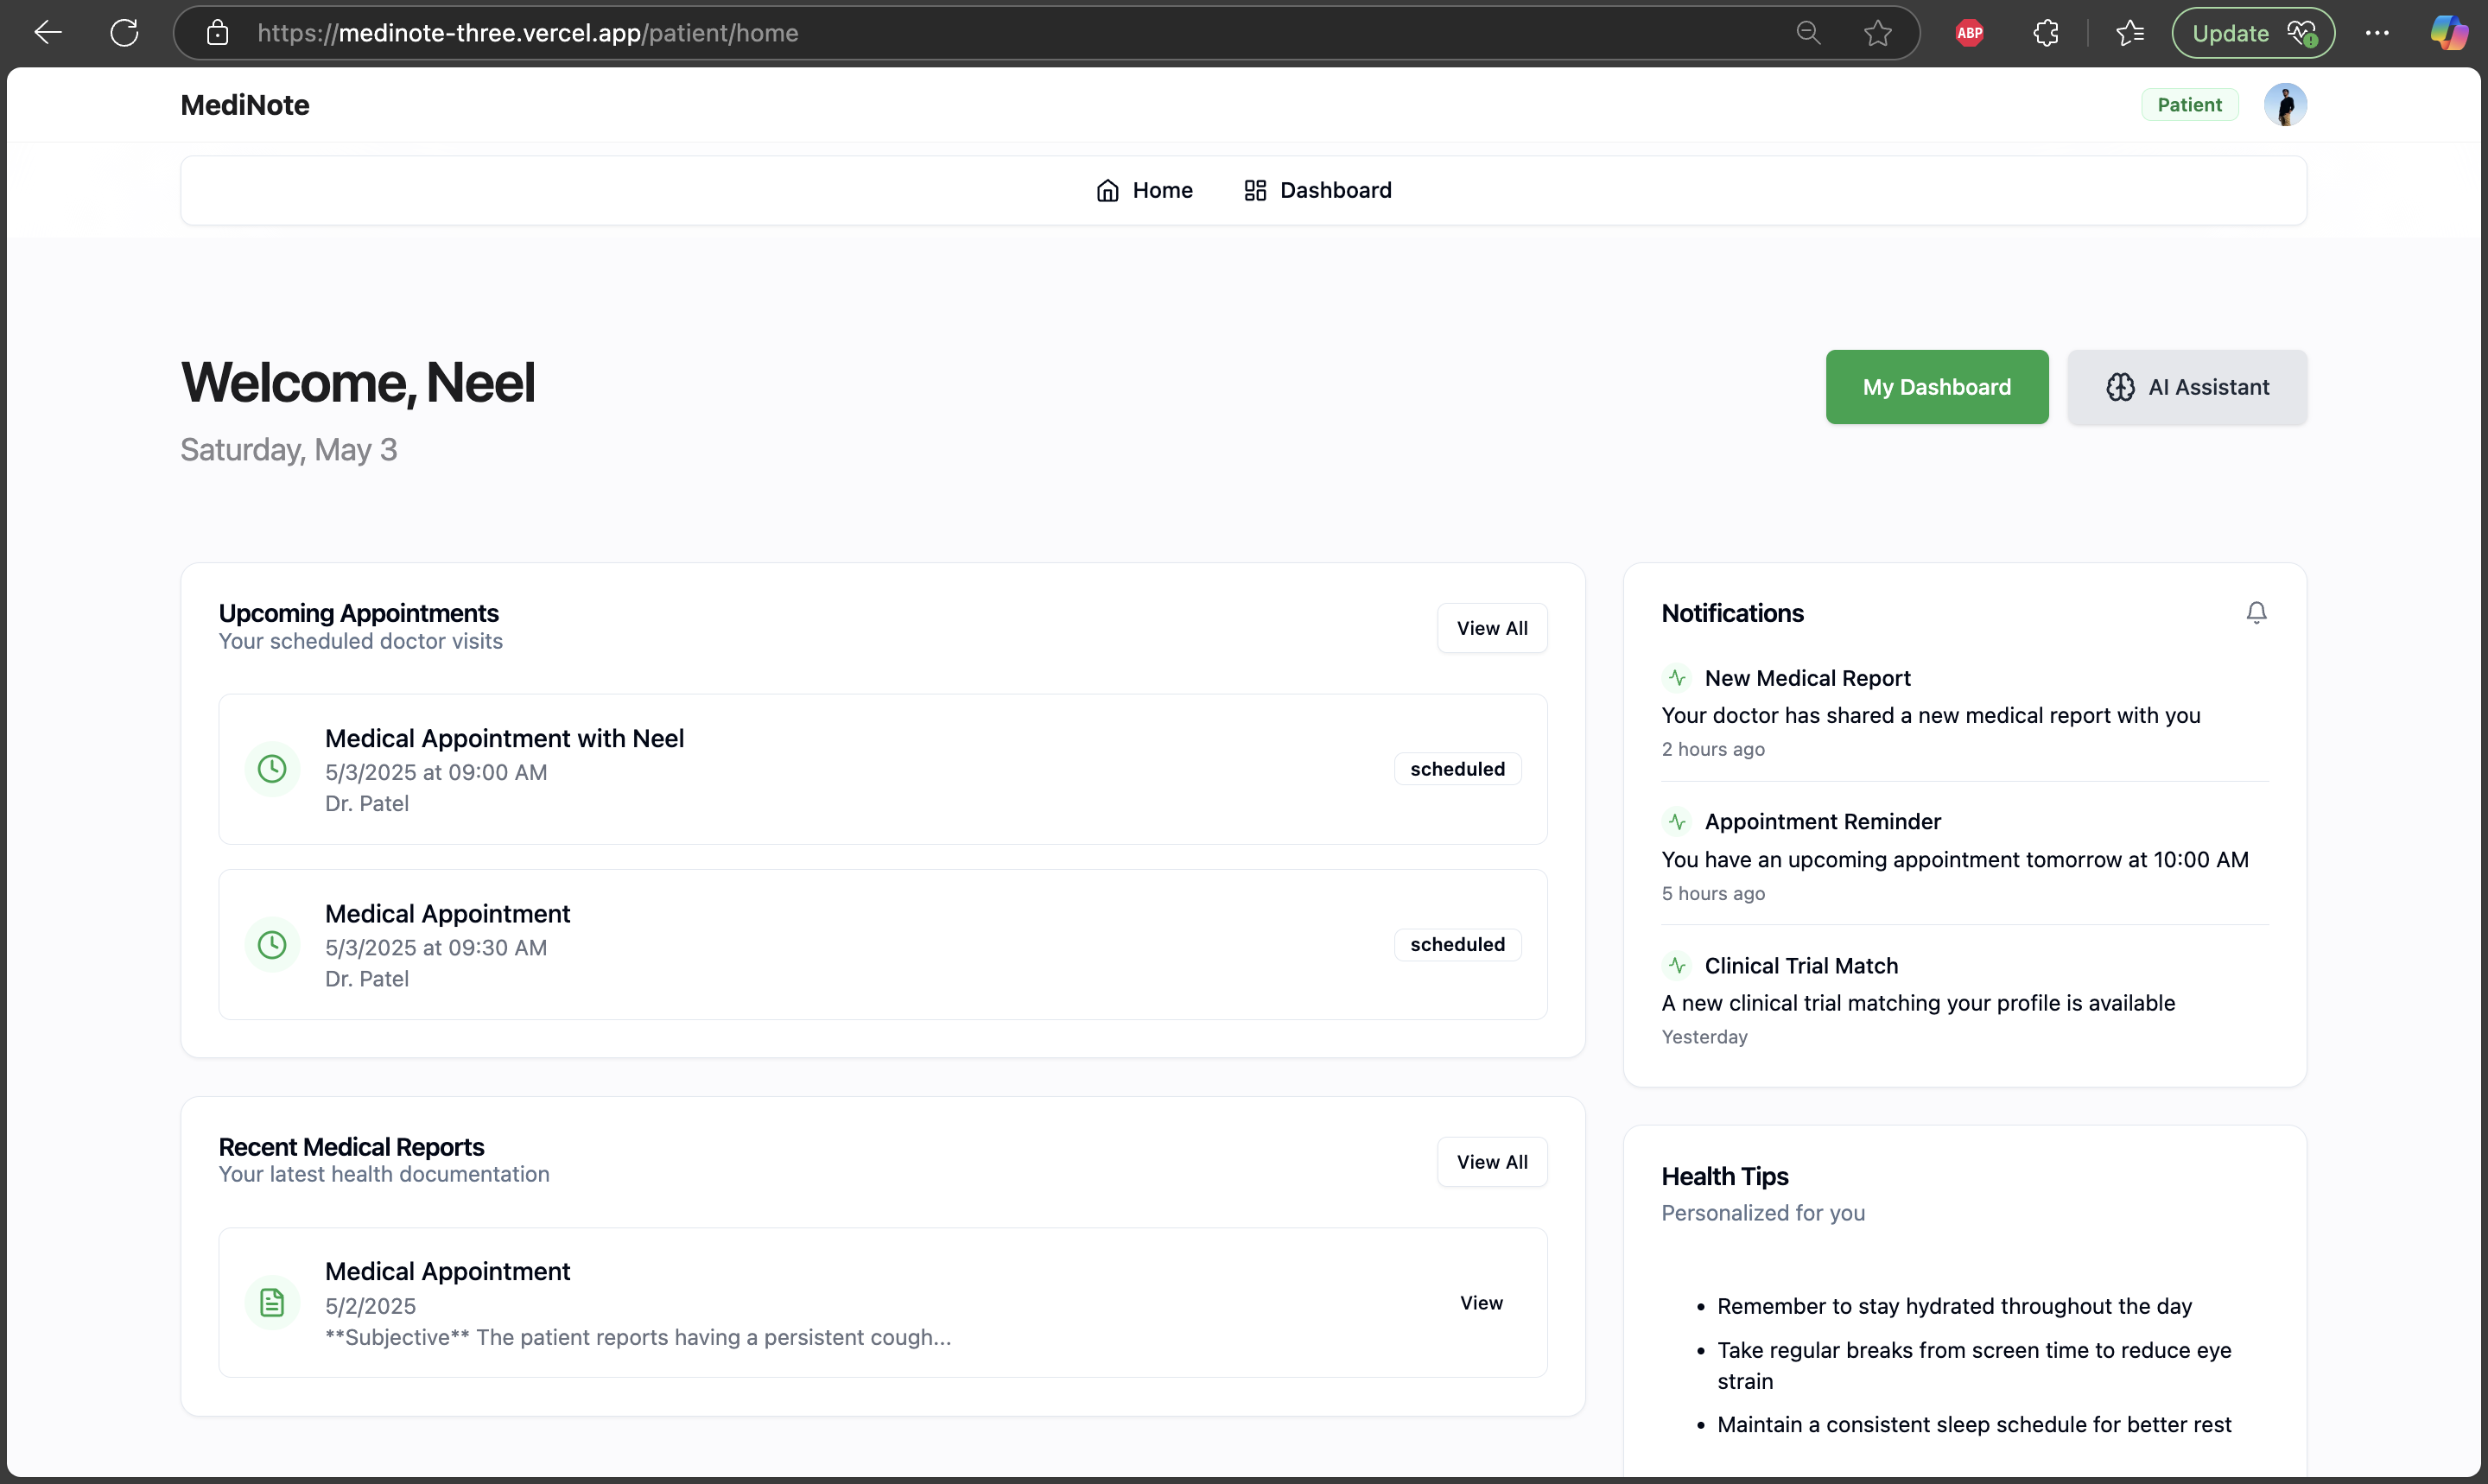The image size is (2488, 1484).
Task: Click the zoom magnifier in address bar
Action: tap(1808, 33)
